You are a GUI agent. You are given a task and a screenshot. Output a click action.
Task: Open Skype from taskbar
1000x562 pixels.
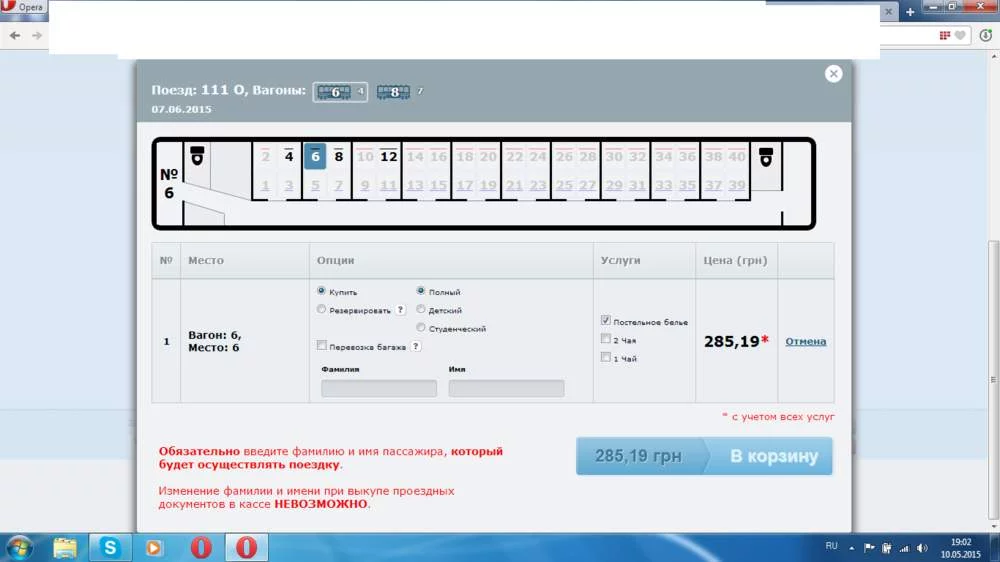pyautogui.click(x=110, y=547)
